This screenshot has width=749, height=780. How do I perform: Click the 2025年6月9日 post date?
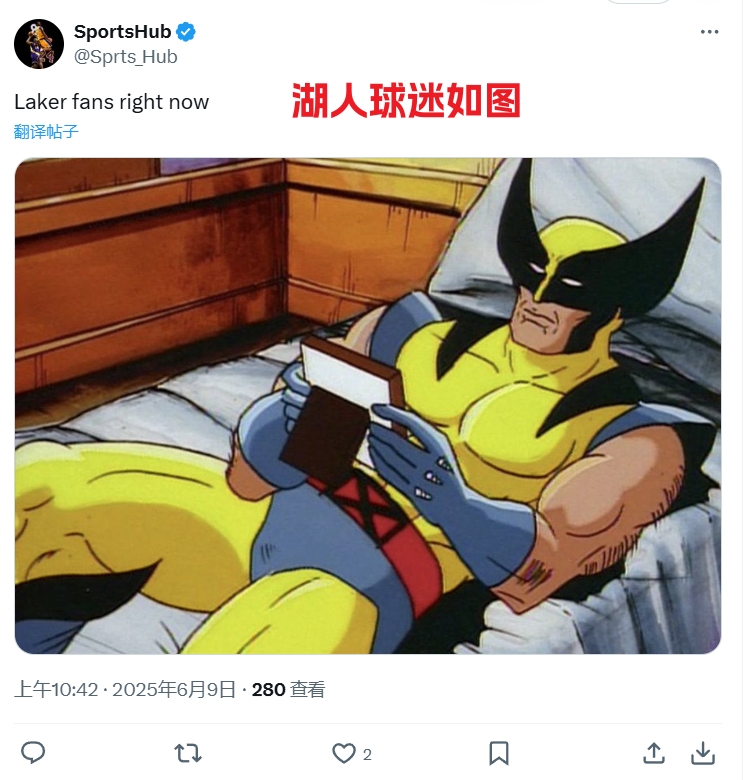point(174,689)
